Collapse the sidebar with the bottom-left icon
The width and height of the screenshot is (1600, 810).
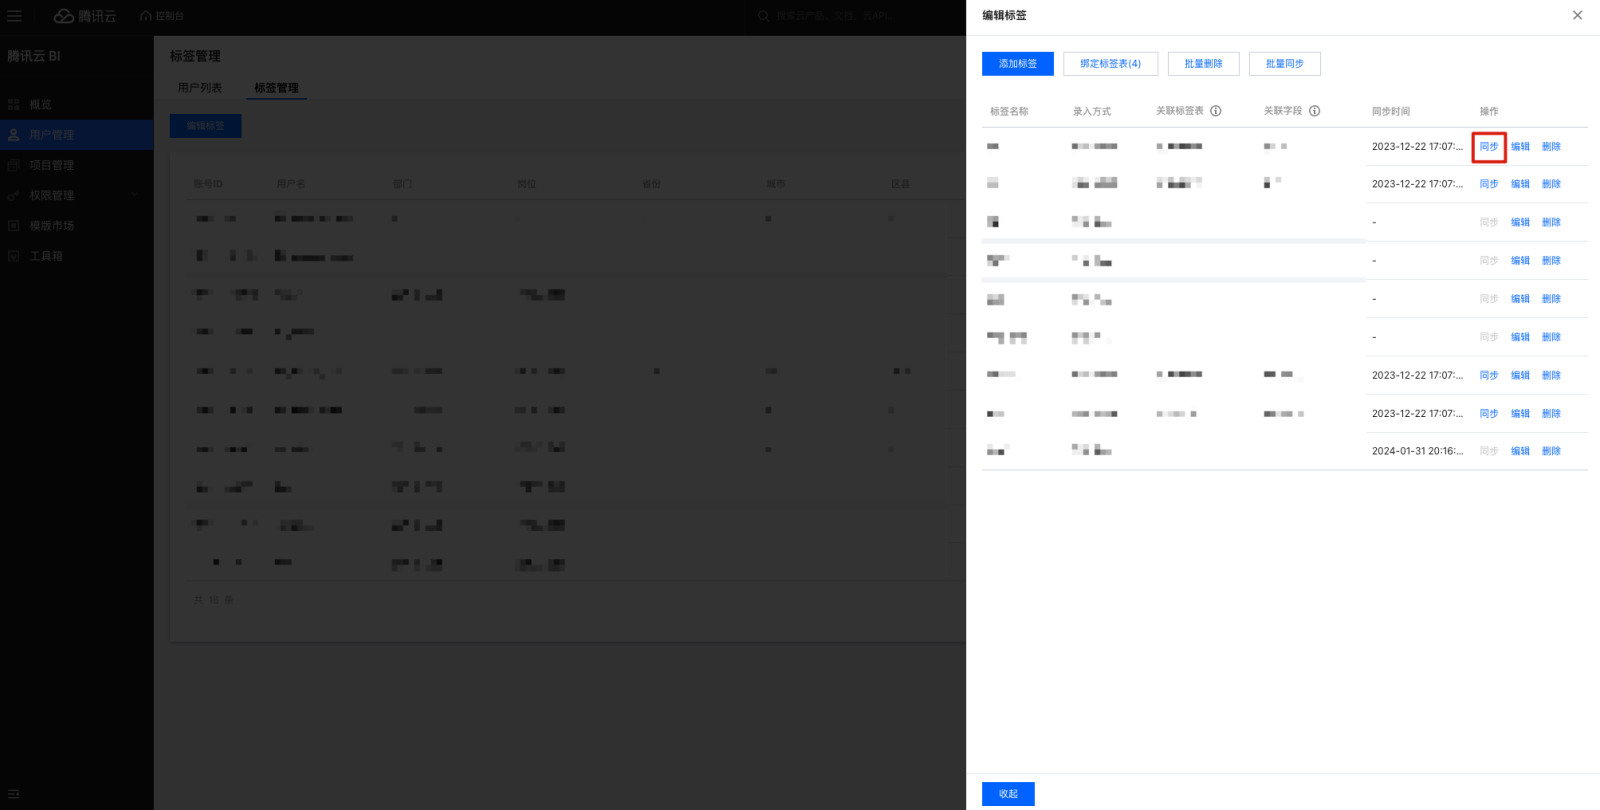click(x=14, y=794)
